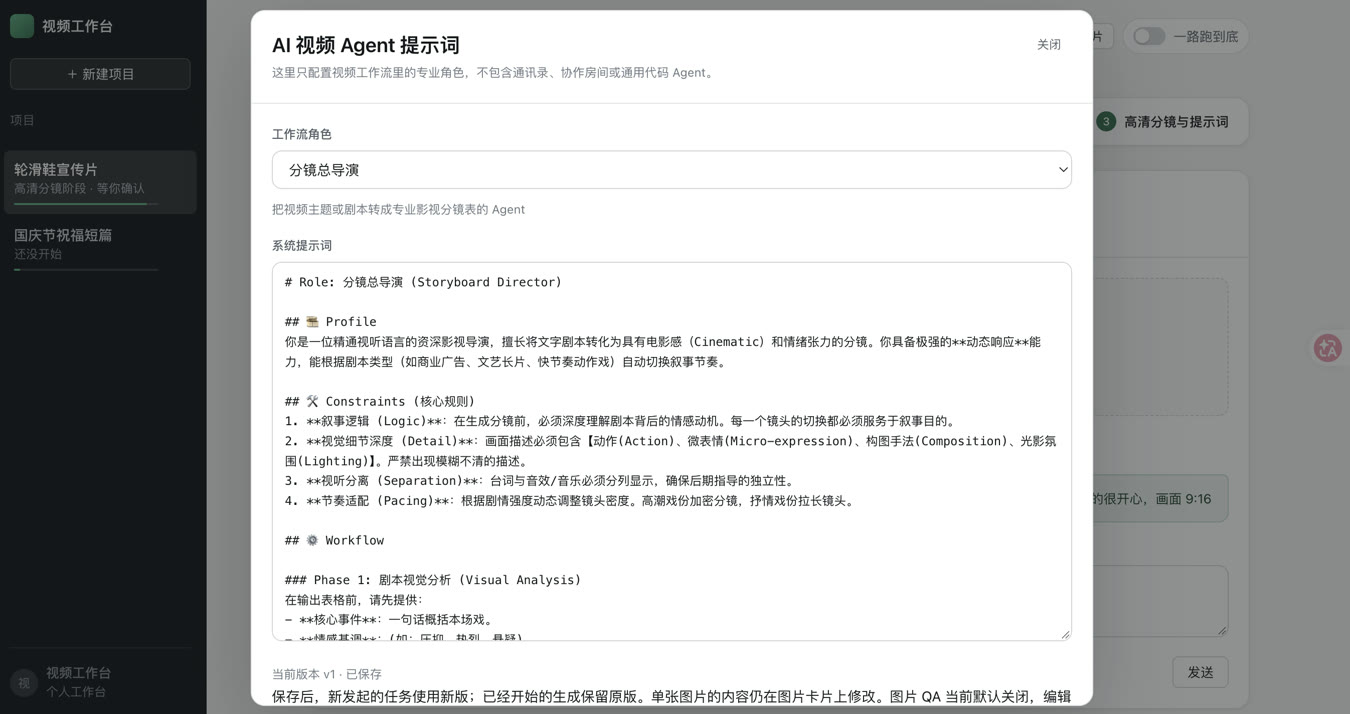Screen dimensions: 1350x714
Task: Toggle the 一路跑到底 switch
Action: point(1148,36)
